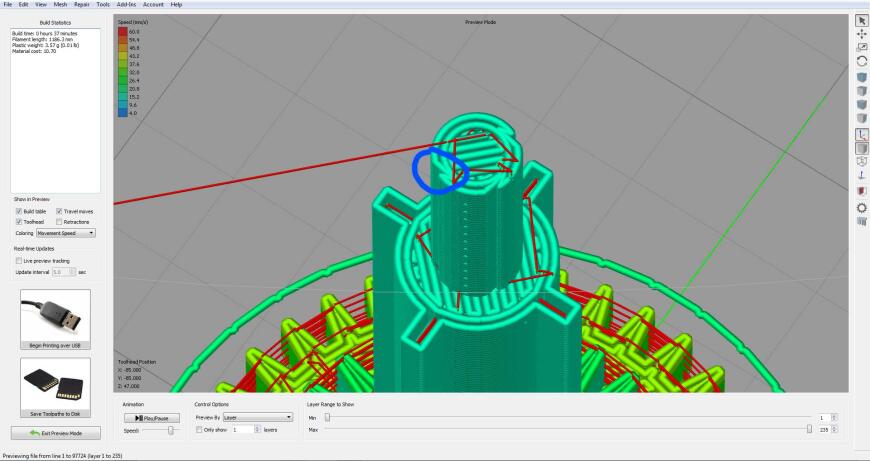
Task: Open the View menu
Action: 41,4
